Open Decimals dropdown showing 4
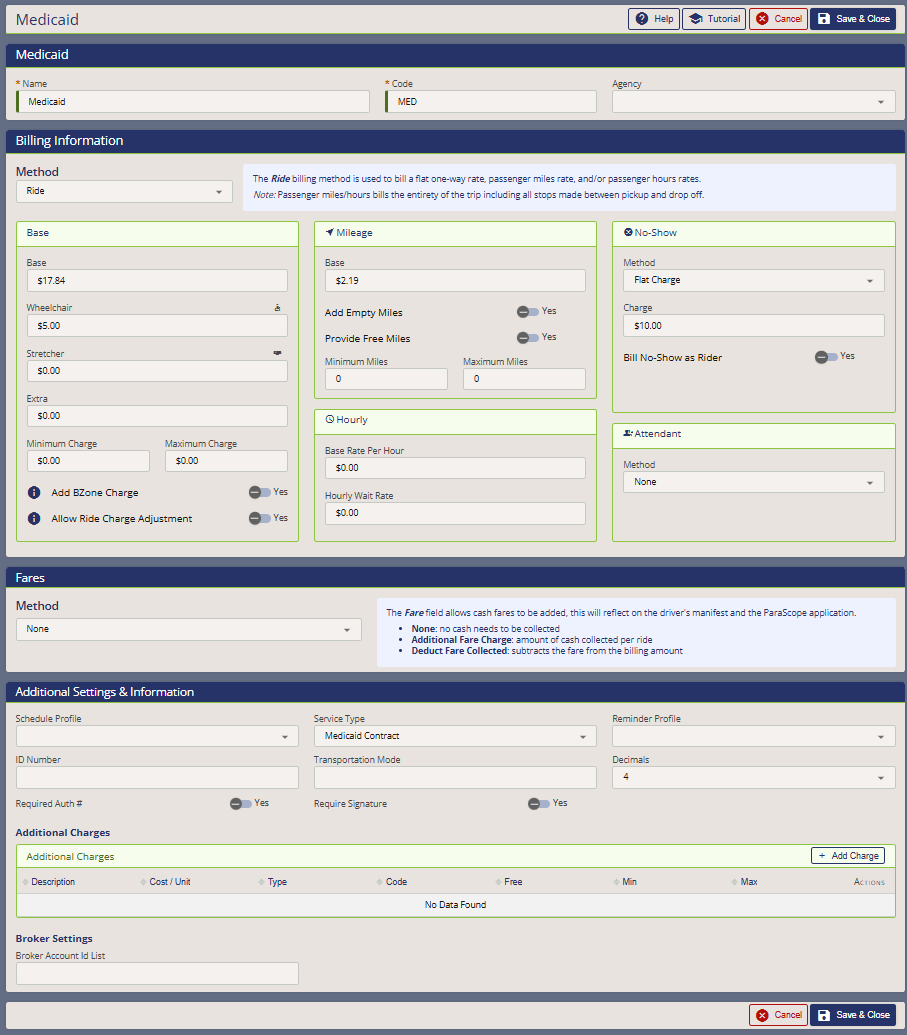This screenshot has width=907, height=1035. coord(753,777)
